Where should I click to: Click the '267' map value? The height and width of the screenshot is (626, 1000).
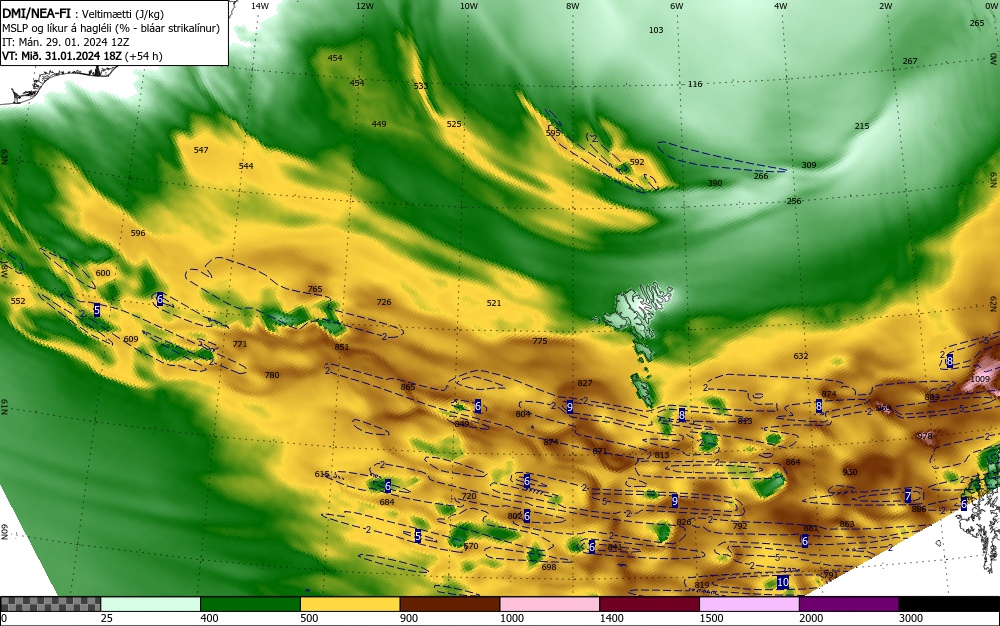click(909, 61)
